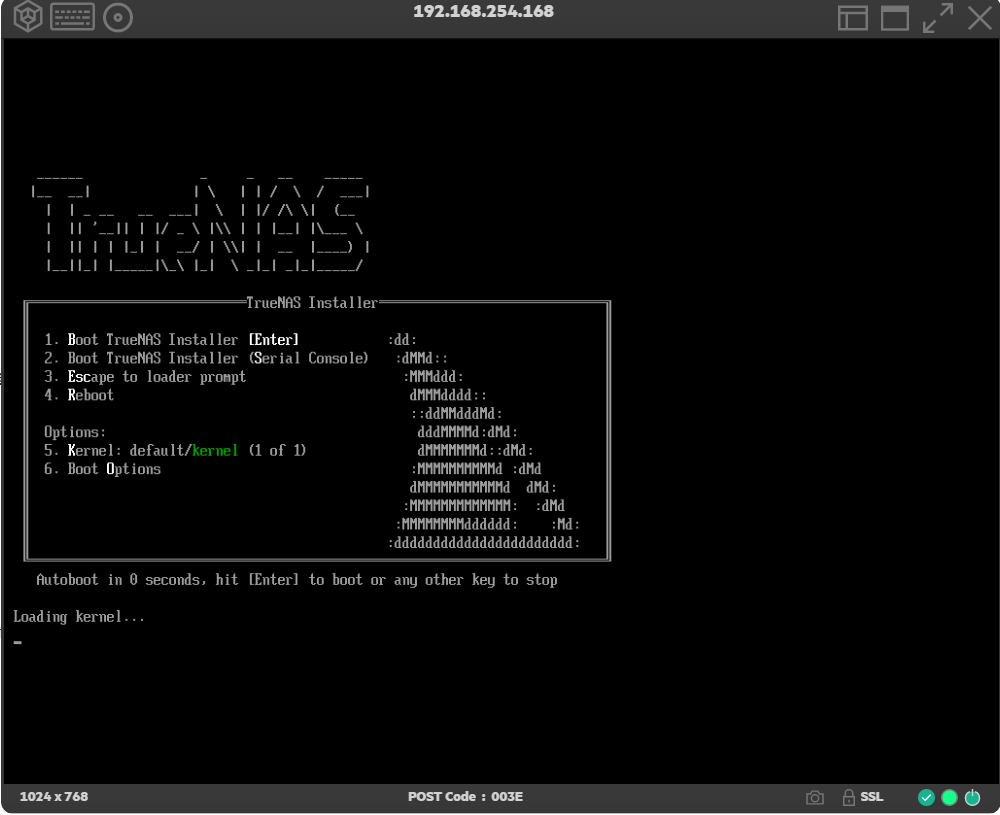Viewport: 1000px width, 815px height.
Task: Click the 1024 x 768 resolution label
Action: coord(54,798)
